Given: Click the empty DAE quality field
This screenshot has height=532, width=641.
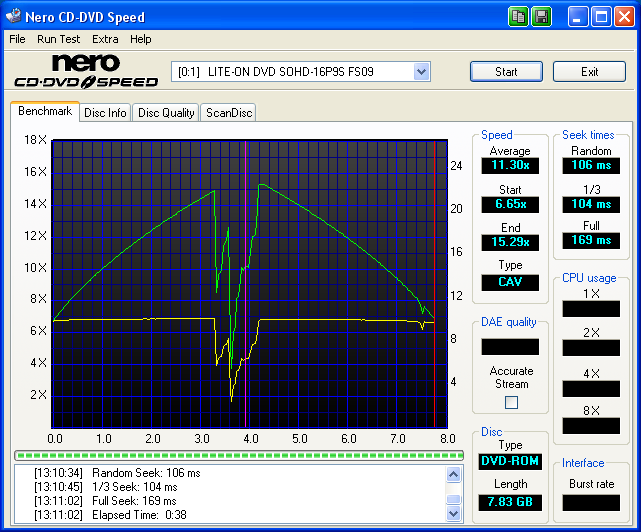Looking at the screenshot, I should coord(510,346).
